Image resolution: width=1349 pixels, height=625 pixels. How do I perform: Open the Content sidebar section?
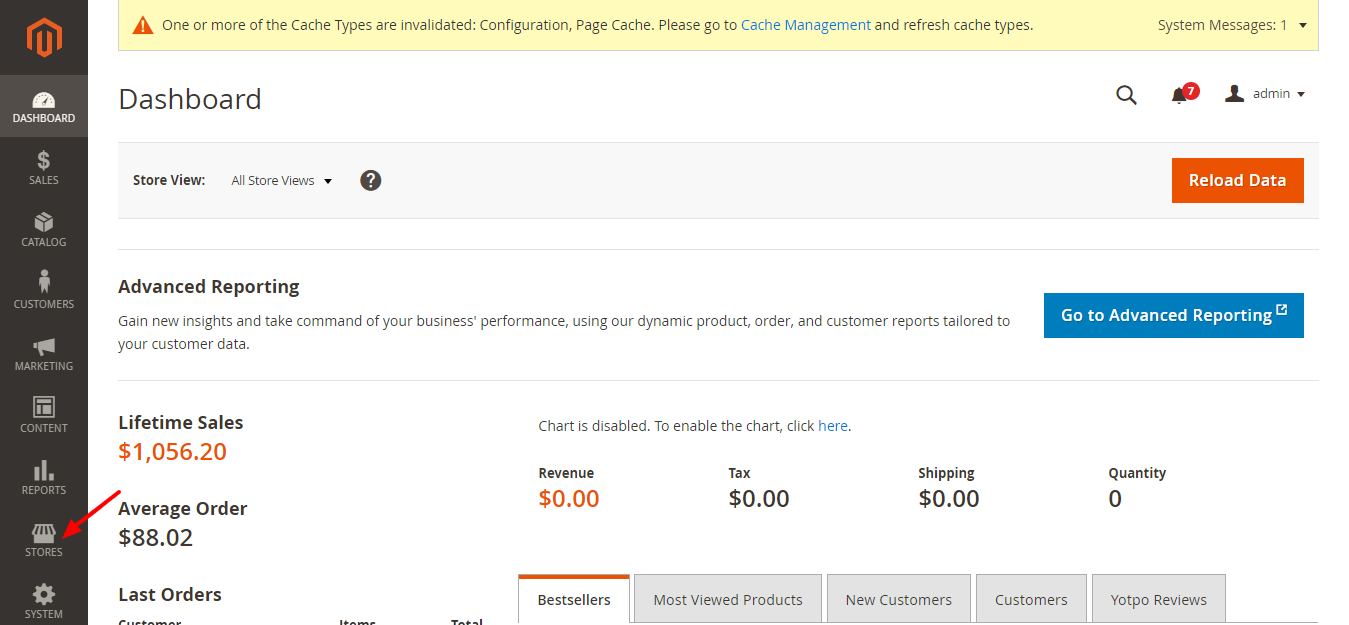(44, 415)
